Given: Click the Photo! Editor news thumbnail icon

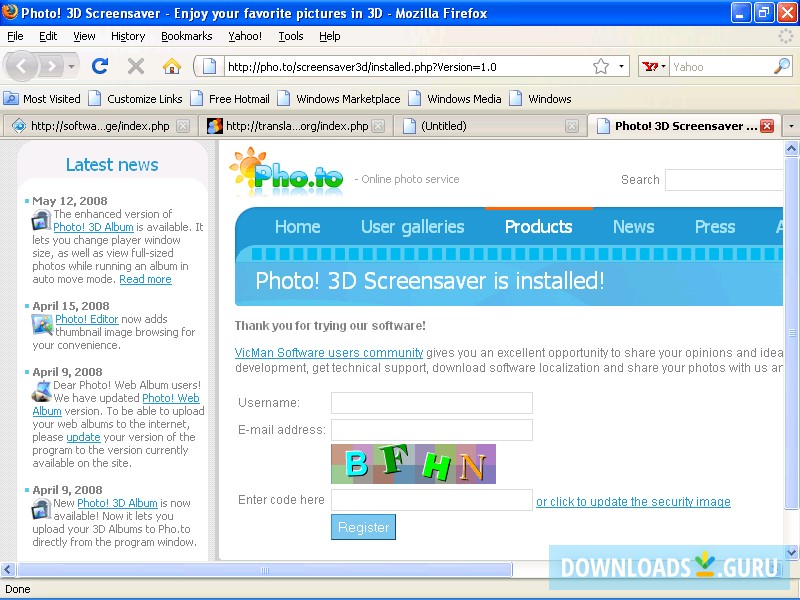Looking at the screenshot, I should [x=42, y=324].
